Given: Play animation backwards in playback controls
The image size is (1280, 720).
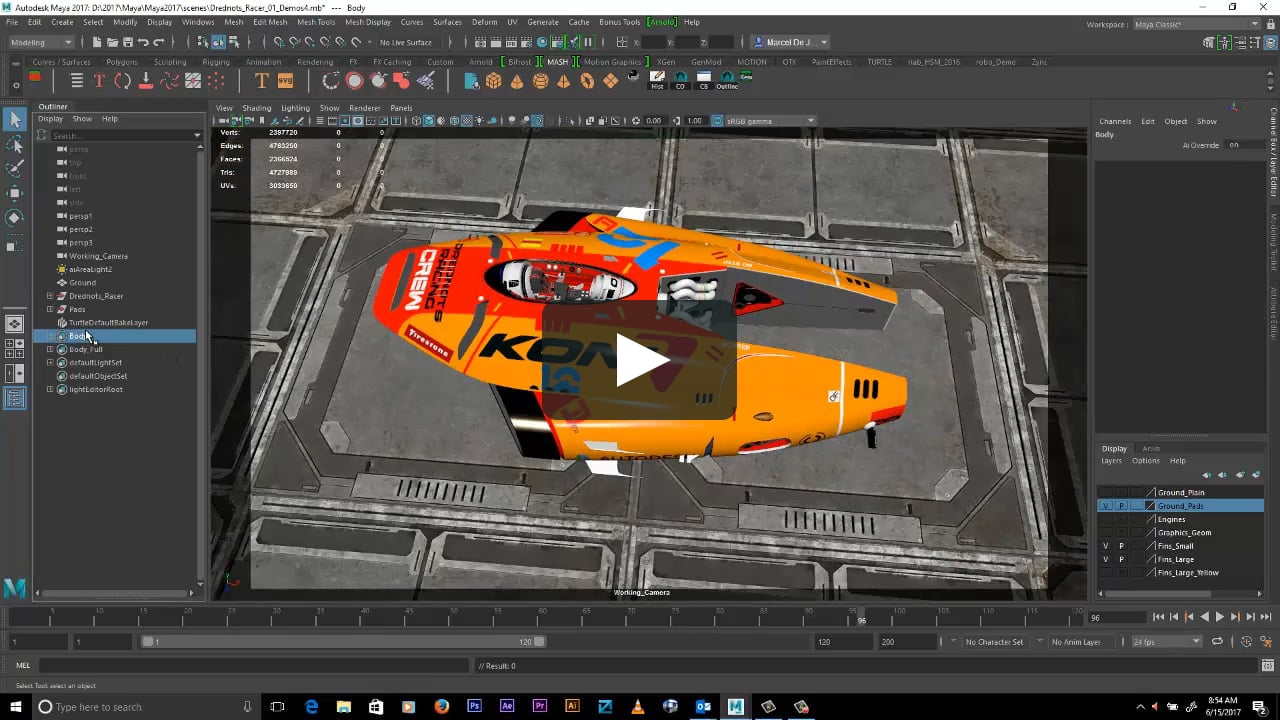Looking at the screenshot, I should [1205, 617].
